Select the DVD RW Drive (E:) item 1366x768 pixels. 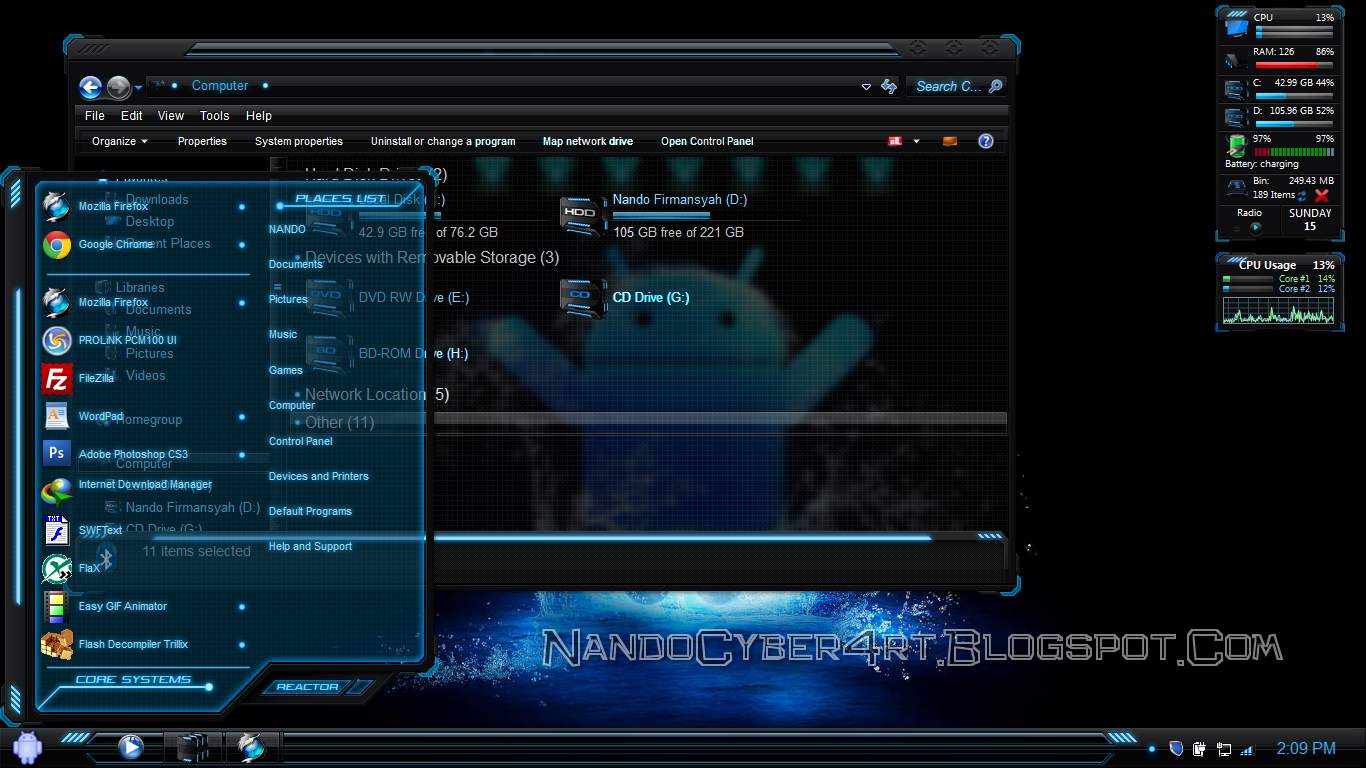tap(388, 297)
